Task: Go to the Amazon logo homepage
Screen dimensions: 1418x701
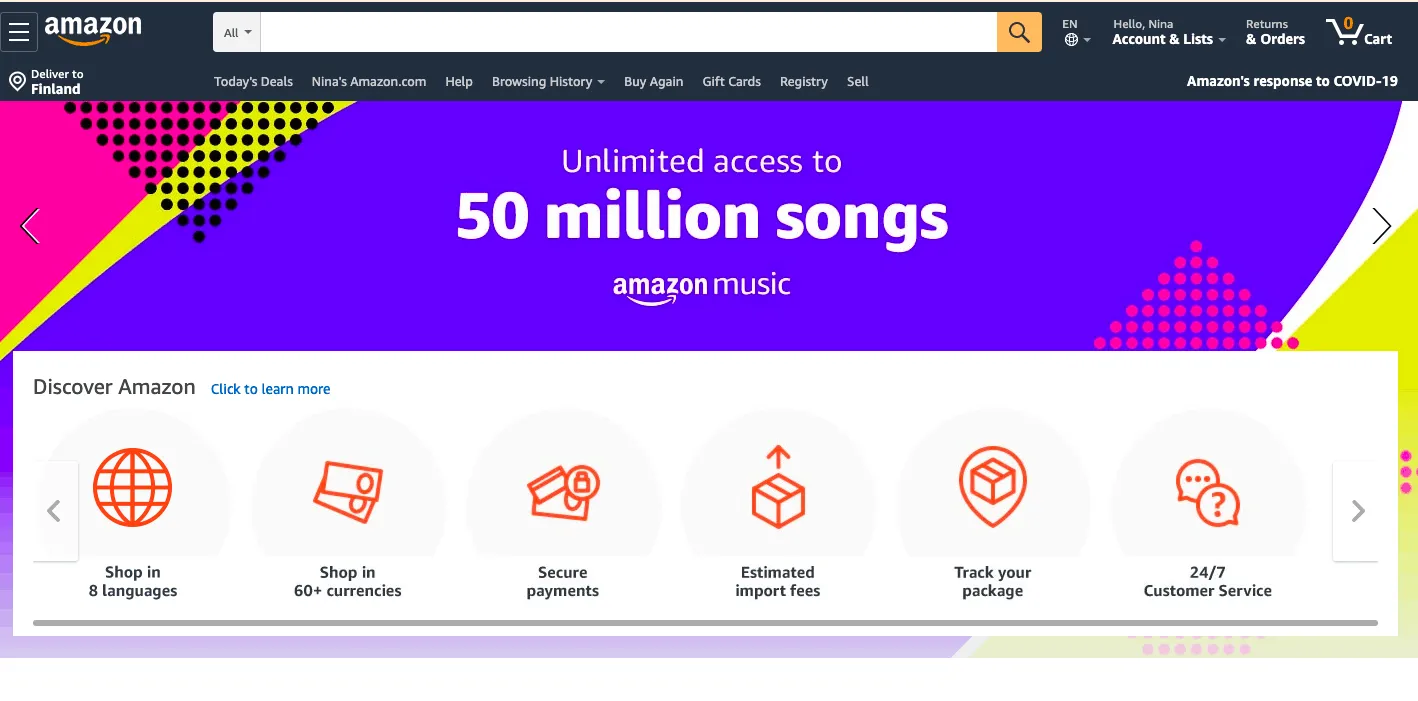Action: point(93,31)
